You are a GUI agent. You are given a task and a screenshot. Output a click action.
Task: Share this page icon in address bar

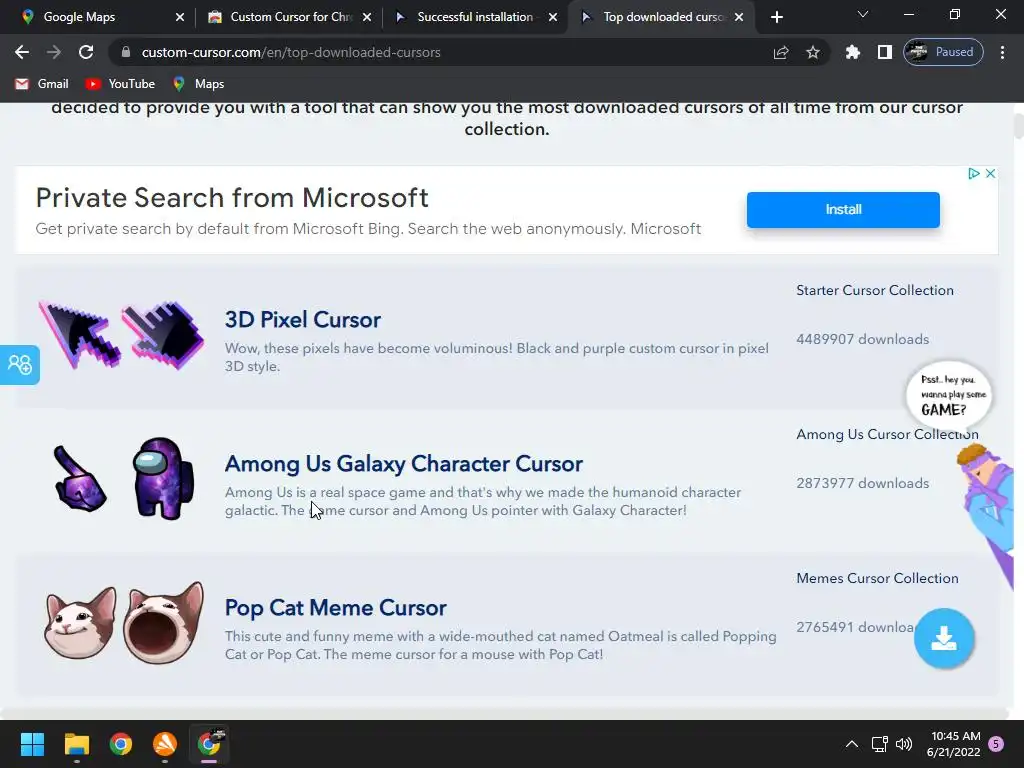tap(781, 52)
